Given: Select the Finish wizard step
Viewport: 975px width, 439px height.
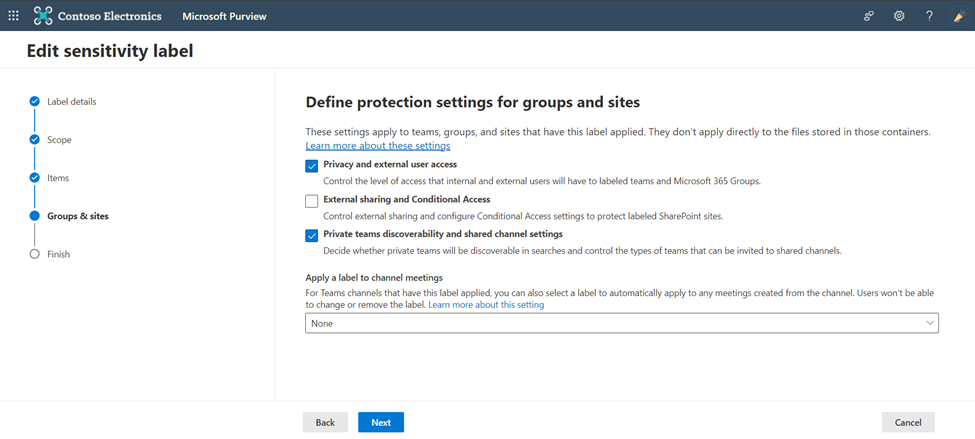Looking at the screenshot, I should [x=58, y=254].
